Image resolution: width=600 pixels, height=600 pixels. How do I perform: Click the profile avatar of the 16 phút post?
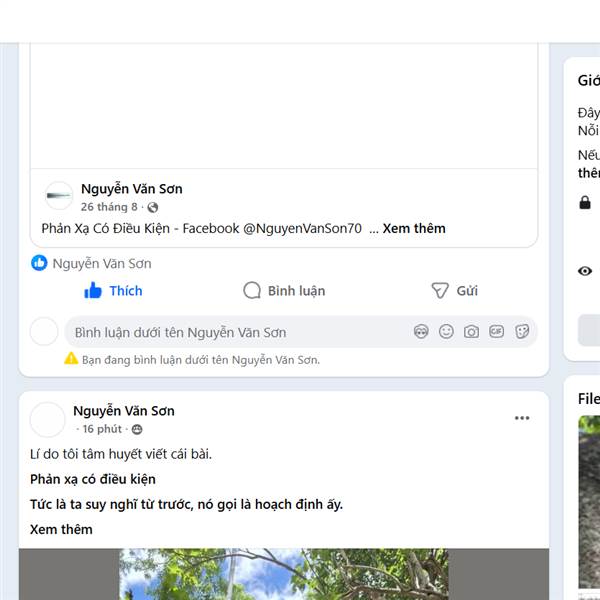click(x=47, y=420)
